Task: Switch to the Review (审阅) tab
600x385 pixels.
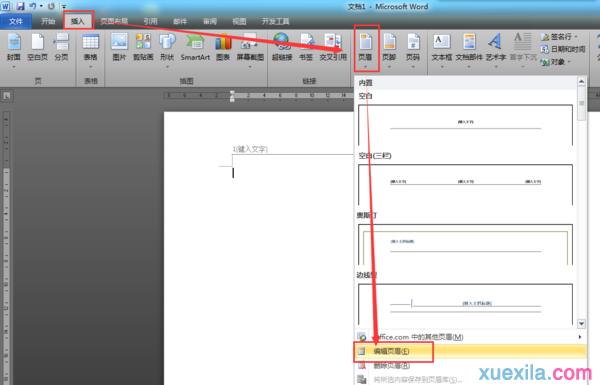Action: pyautogui.click(x=210, y=21)
